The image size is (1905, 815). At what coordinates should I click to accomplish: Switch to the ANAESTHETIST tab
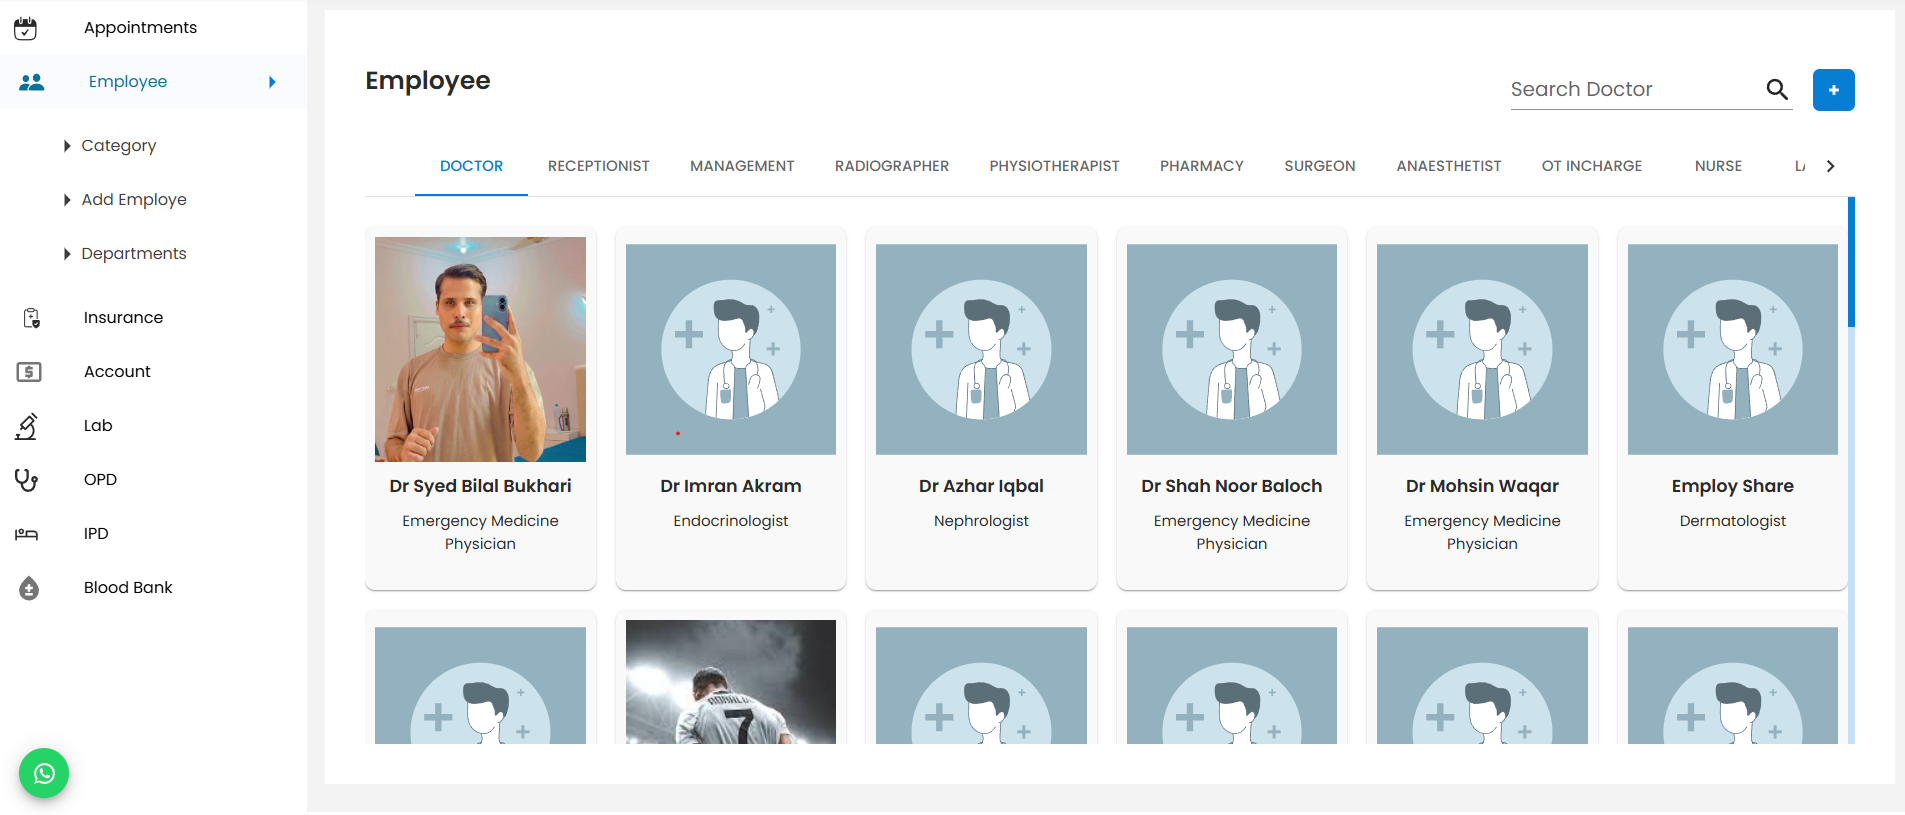(x=1449, y=166)
